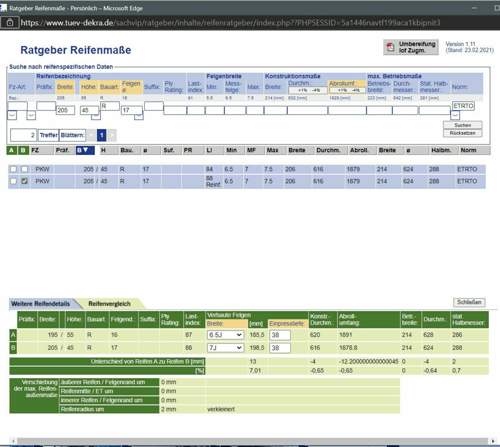
Task: Click Abrollumfang value '1891' for tire A
Action: [x=345, y=335]
